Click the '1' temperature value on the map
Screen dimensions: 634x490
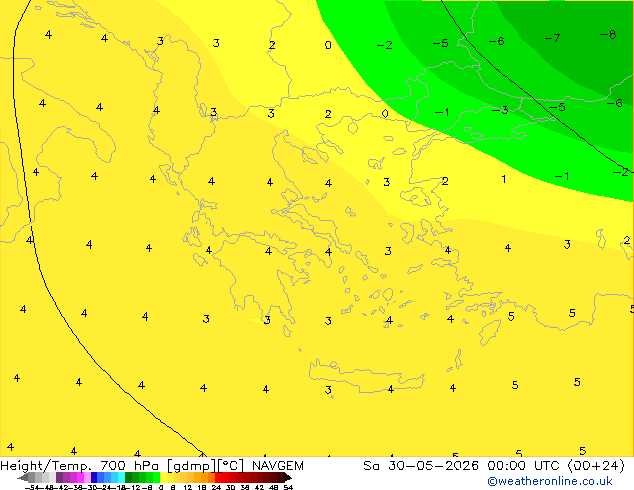coord(503,179)
